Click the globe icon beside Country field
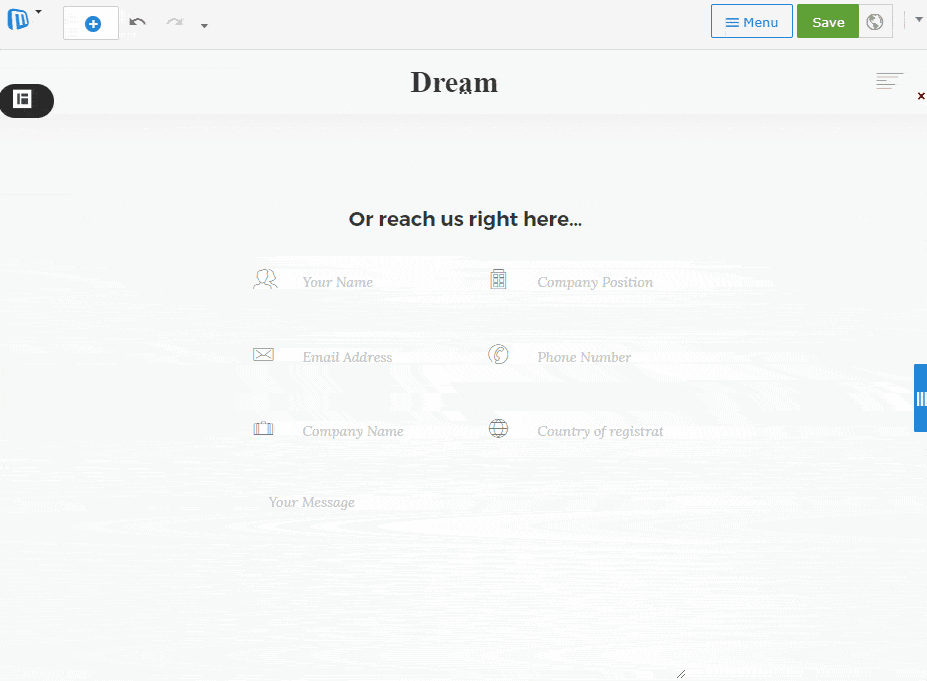This screenshot has width=927, height=681. [x=498, y=428]
